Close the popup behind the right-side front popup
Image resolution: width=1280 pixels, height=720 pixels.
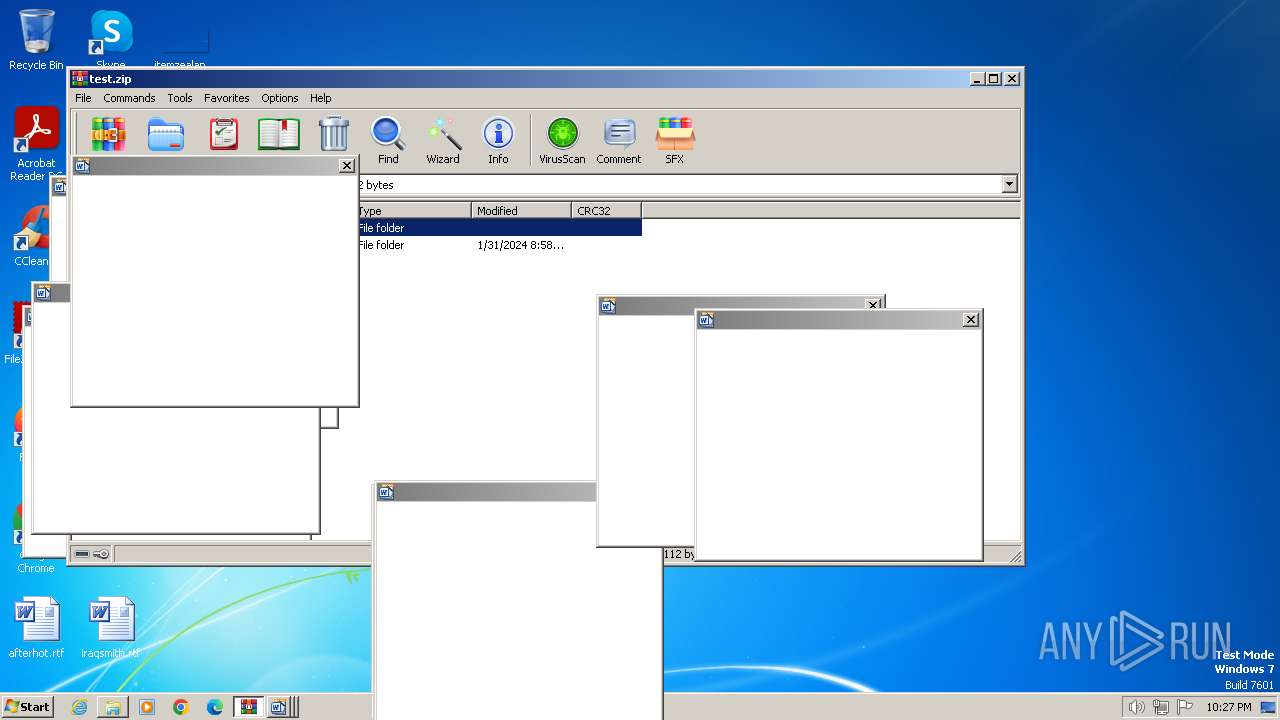pos(873,305)
